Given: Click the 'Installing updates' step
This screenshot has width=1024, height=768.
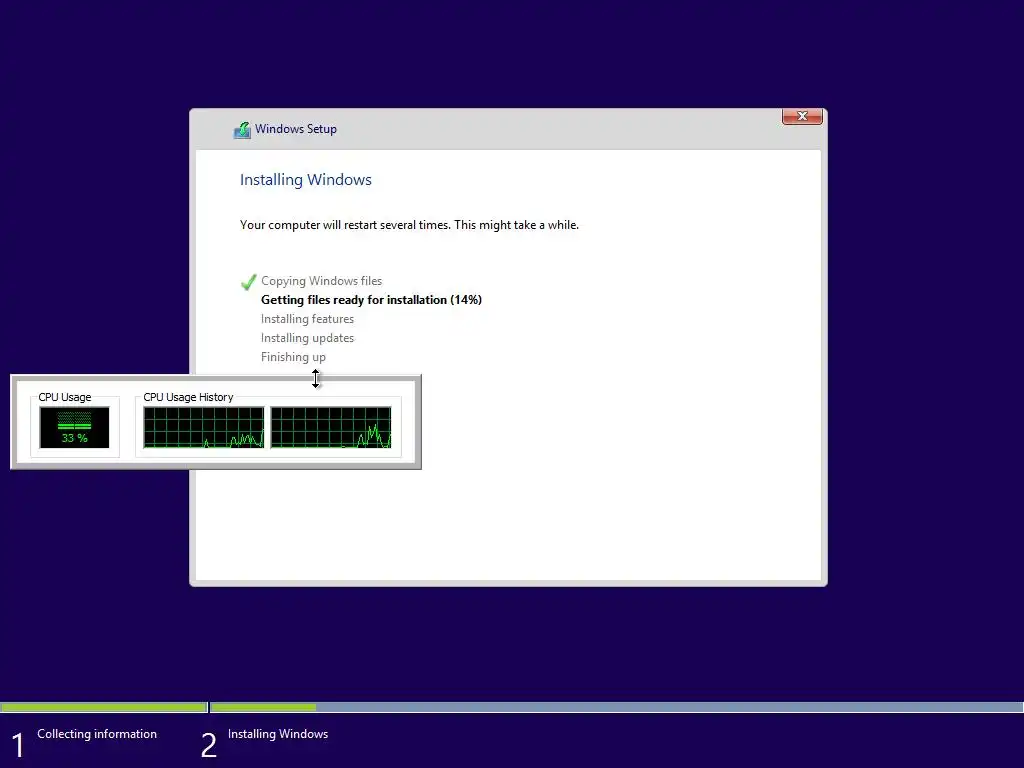Looking at the screenshot, I should point(307,338).
